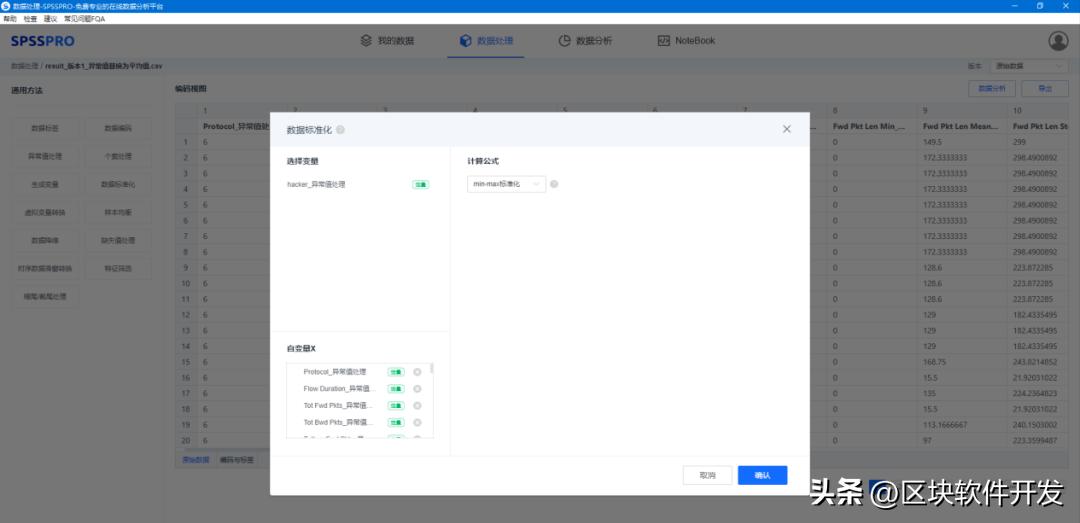Select 数据编码 method in sidebar
1080x523 pixels.
(x=118, y=128)
